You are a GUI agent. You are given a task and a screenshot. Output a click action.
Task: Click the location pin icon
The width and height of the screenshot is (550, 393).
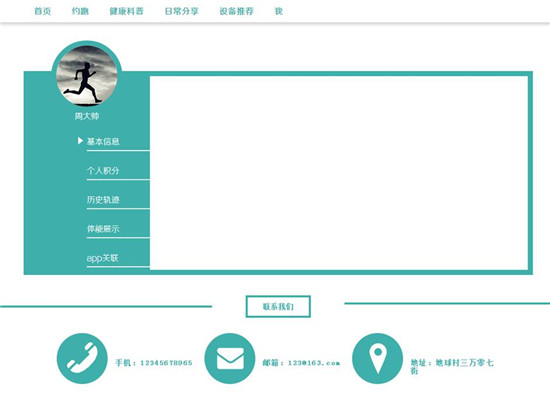tap(378, 358)
